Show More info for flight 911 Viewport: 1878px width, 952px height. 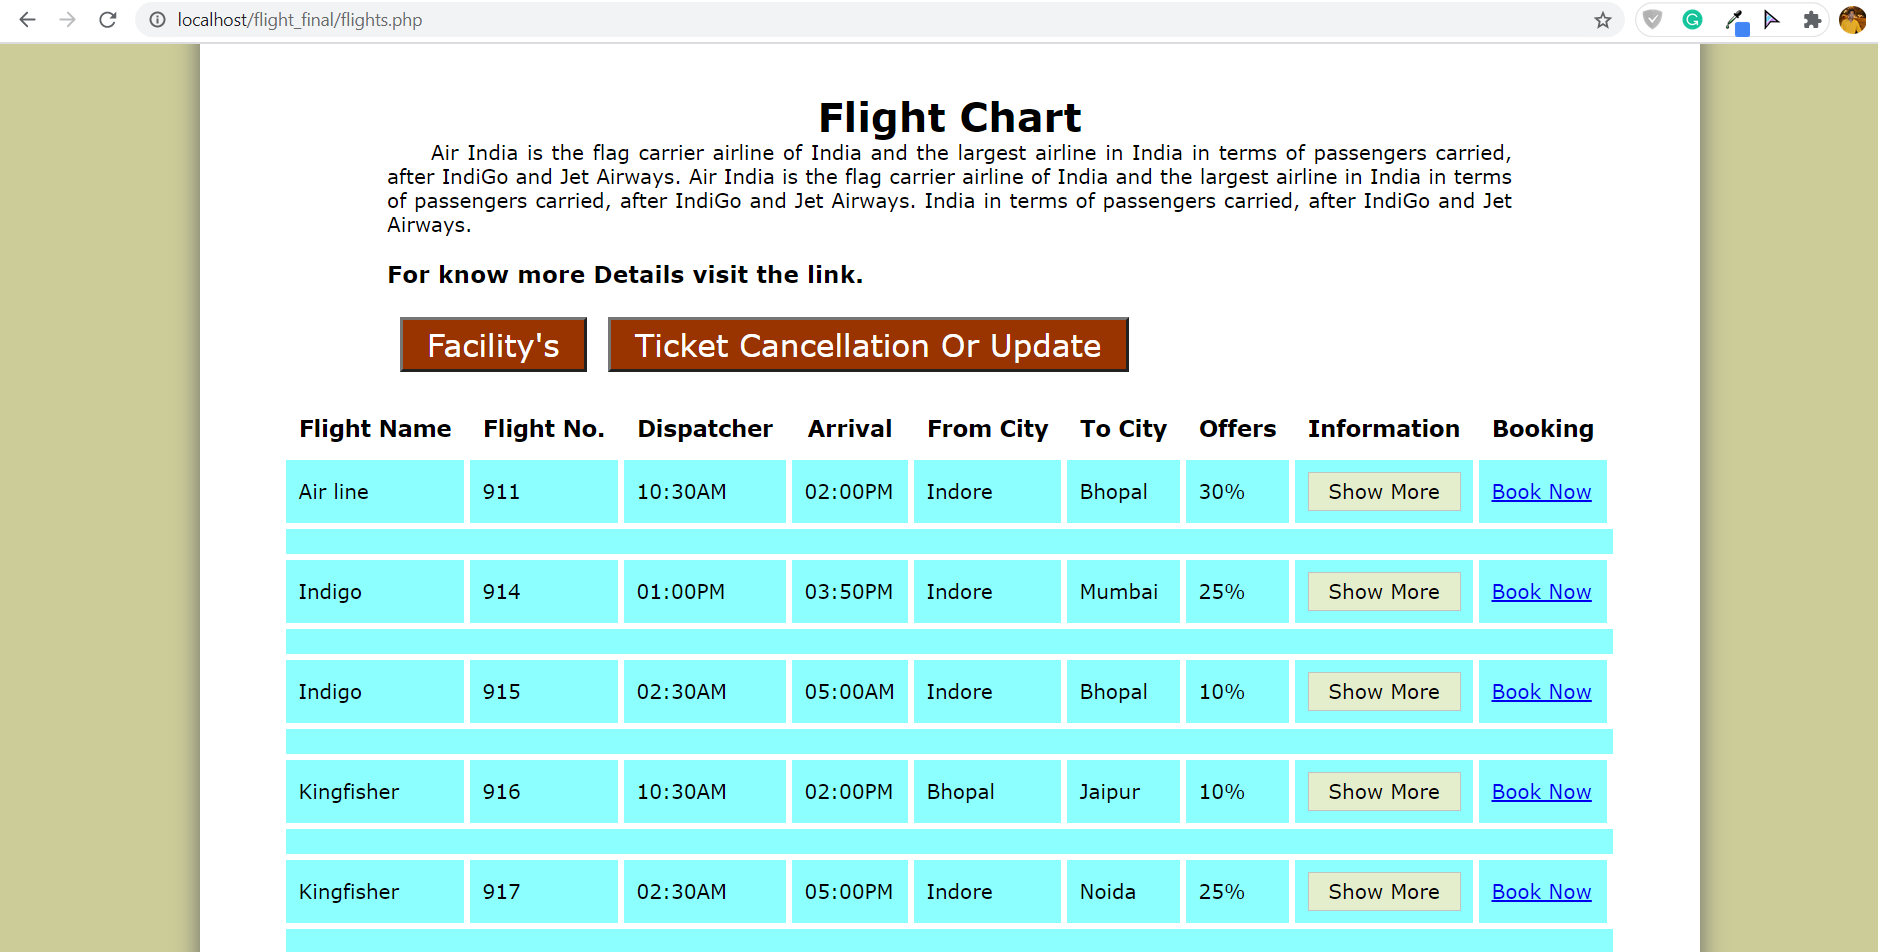pyautogui.click(x=1383, y=491)
